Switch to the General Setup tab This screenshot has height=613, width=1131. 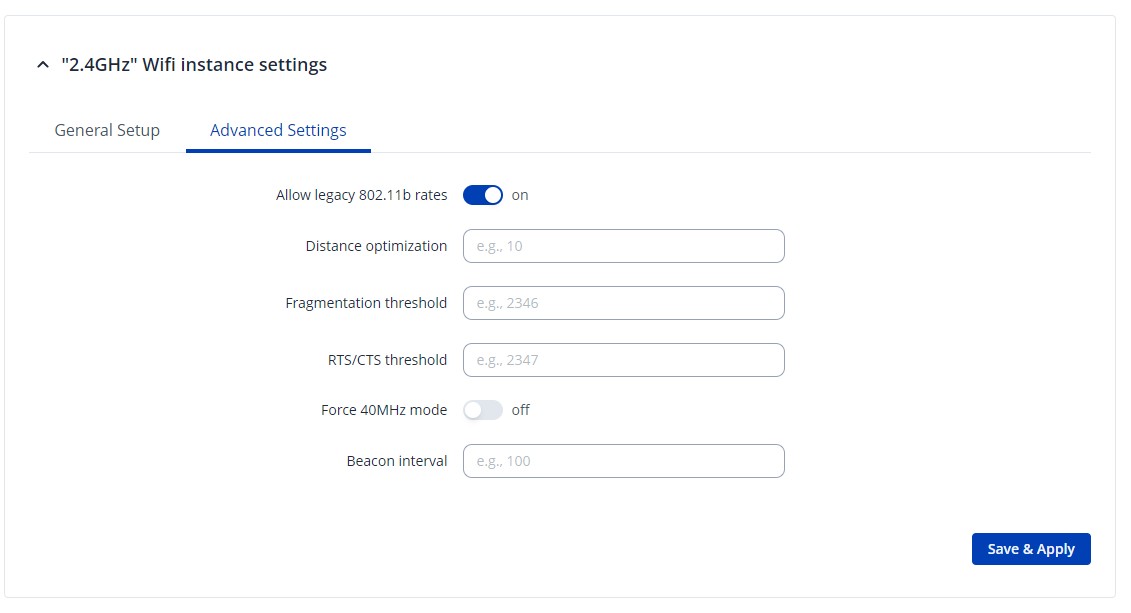point(107,130)
